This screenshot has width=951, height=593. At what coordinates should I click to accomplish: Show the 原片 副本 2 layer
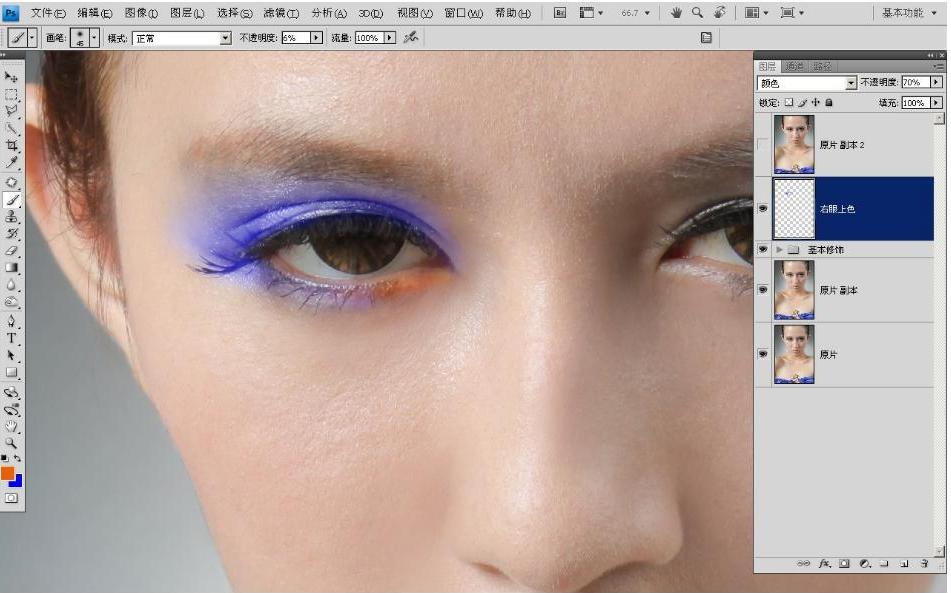coord(763,144)
